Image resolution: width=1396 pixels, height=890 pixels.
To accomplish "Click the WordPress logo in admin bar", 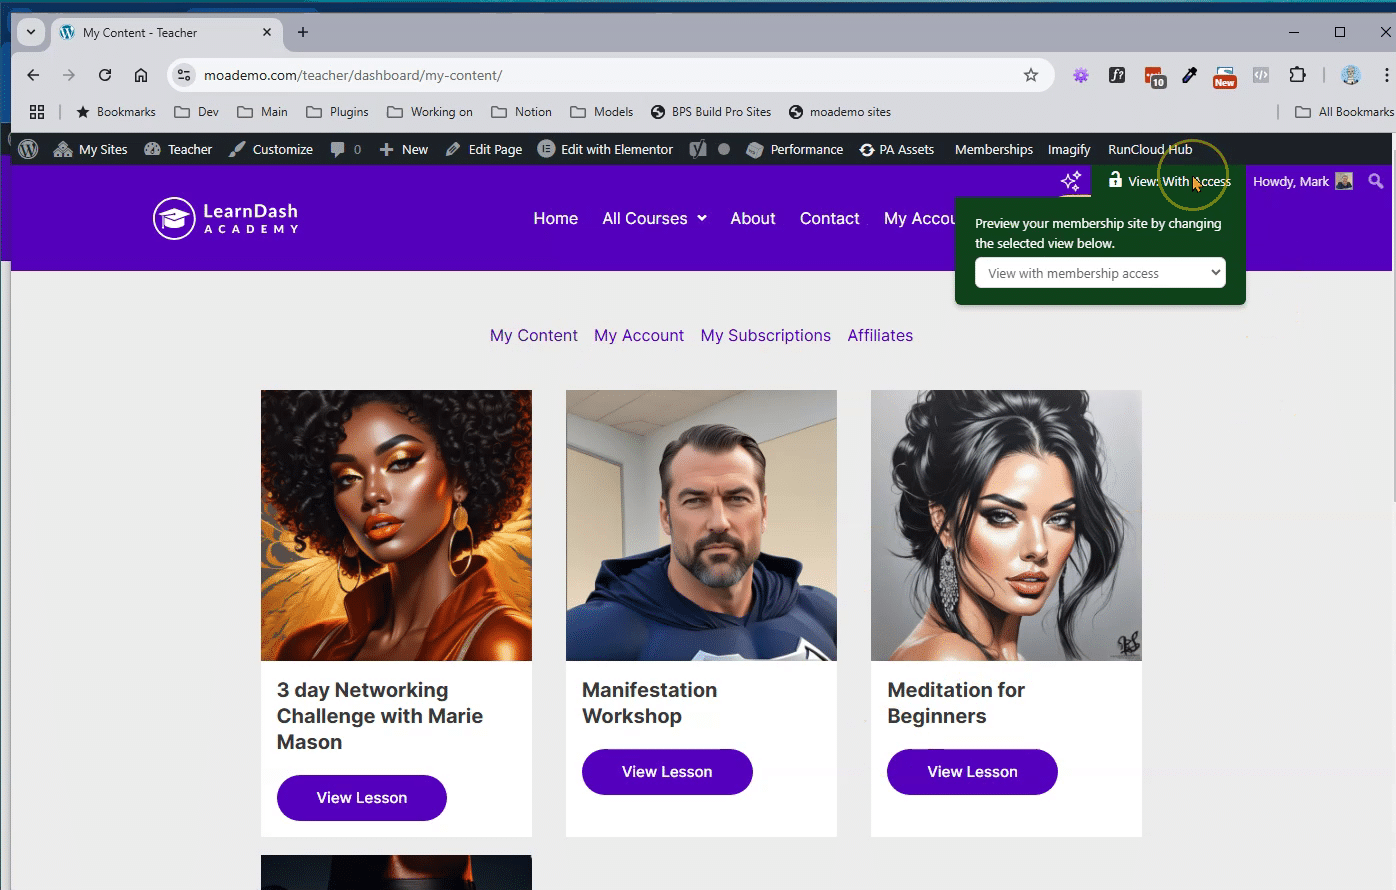I will point(28,149).
